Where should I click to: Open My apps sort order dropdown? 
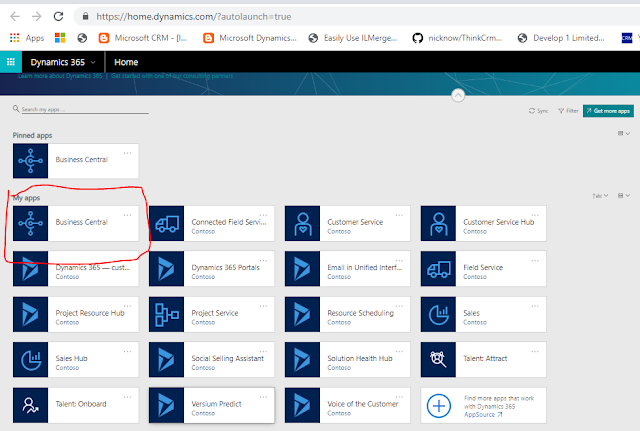tap(600, 196)
